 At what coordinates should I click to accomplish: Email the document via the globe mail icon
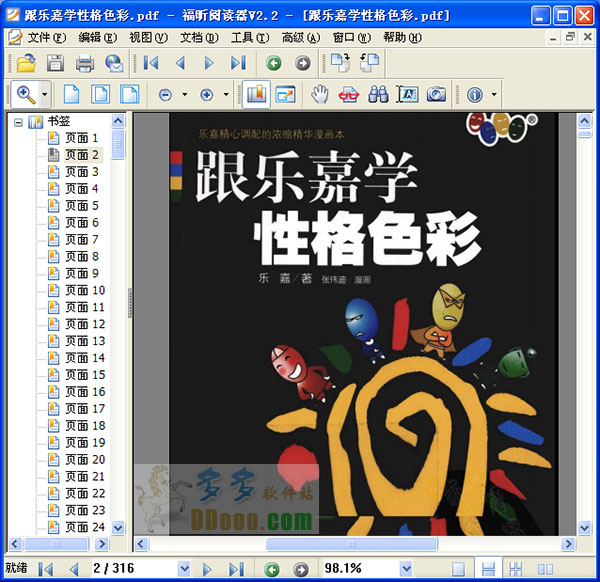[x=114, y=63]
